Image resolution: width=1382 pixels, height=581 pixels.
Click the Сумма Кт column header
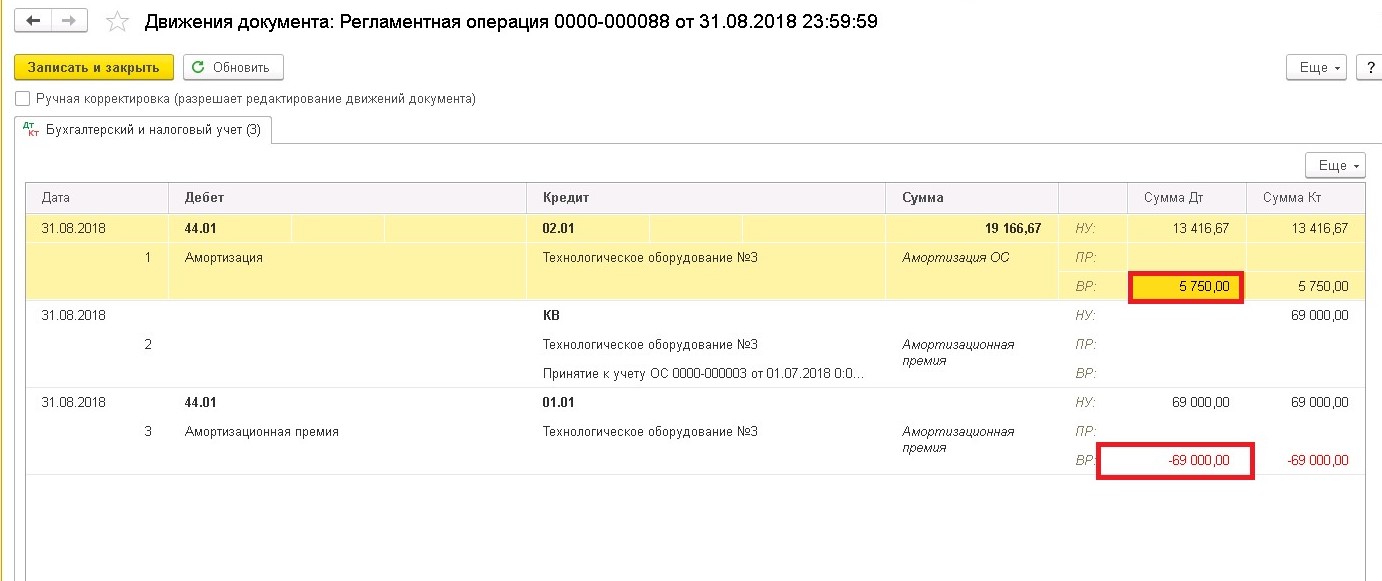(x=1305, y=198)
